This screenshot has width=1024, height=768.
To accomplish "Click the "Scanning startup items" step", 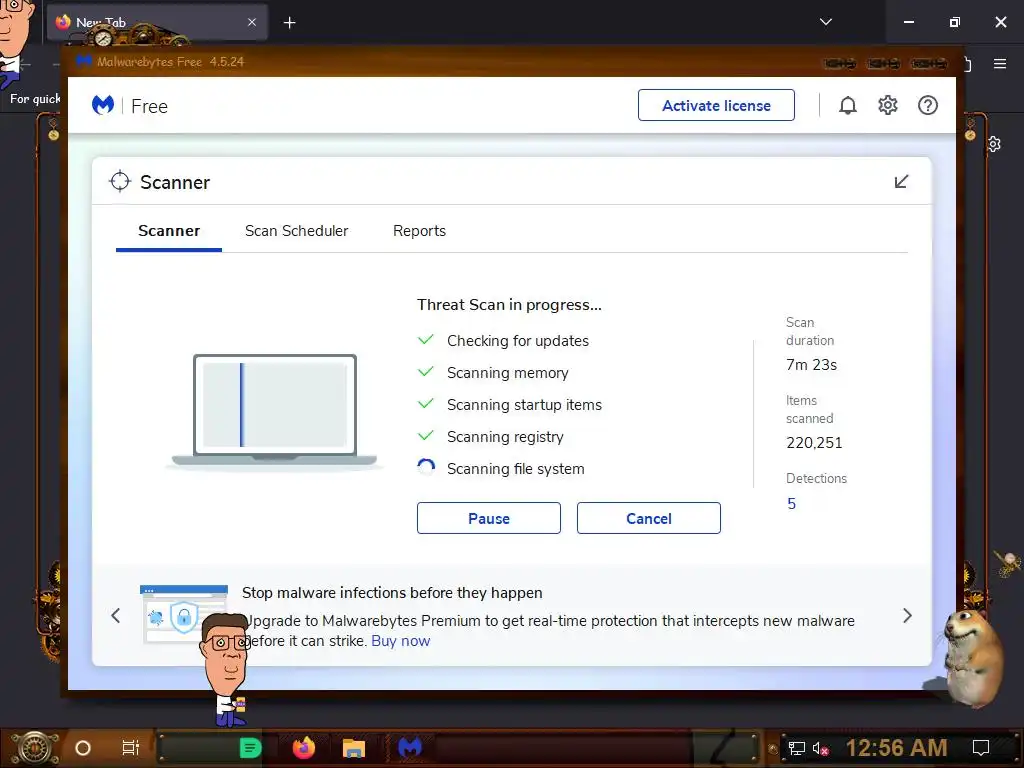I will pos(524,405).
